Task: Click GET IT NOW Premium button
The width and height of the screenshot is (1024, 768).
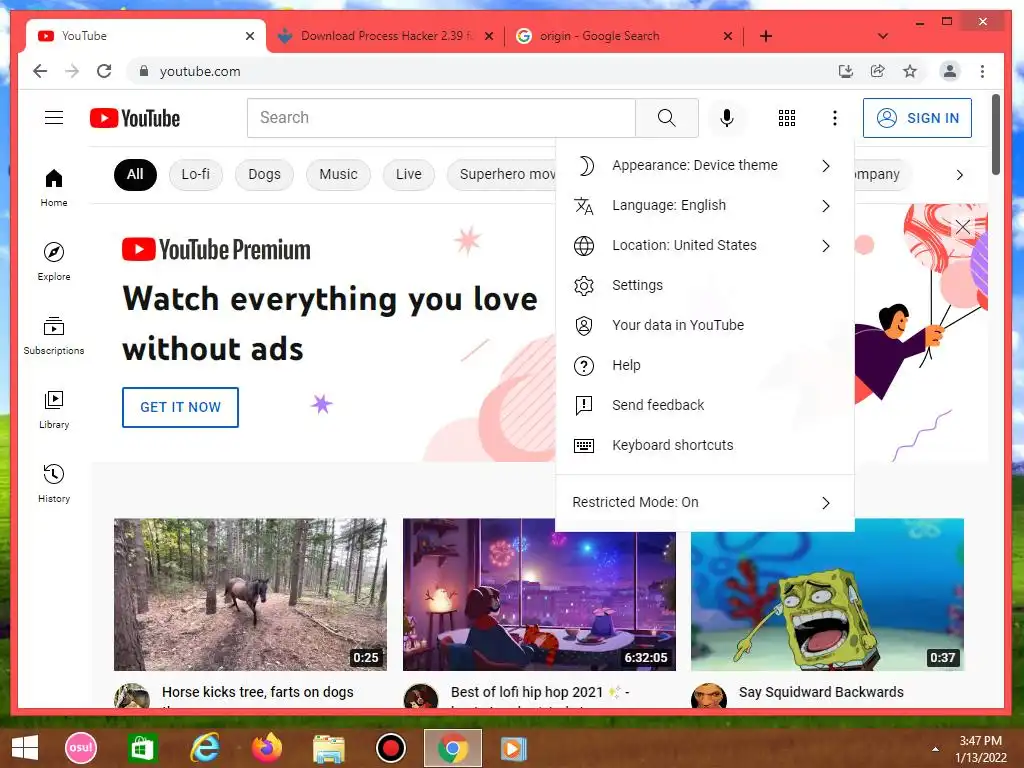Action: click(x=180, y=407)
